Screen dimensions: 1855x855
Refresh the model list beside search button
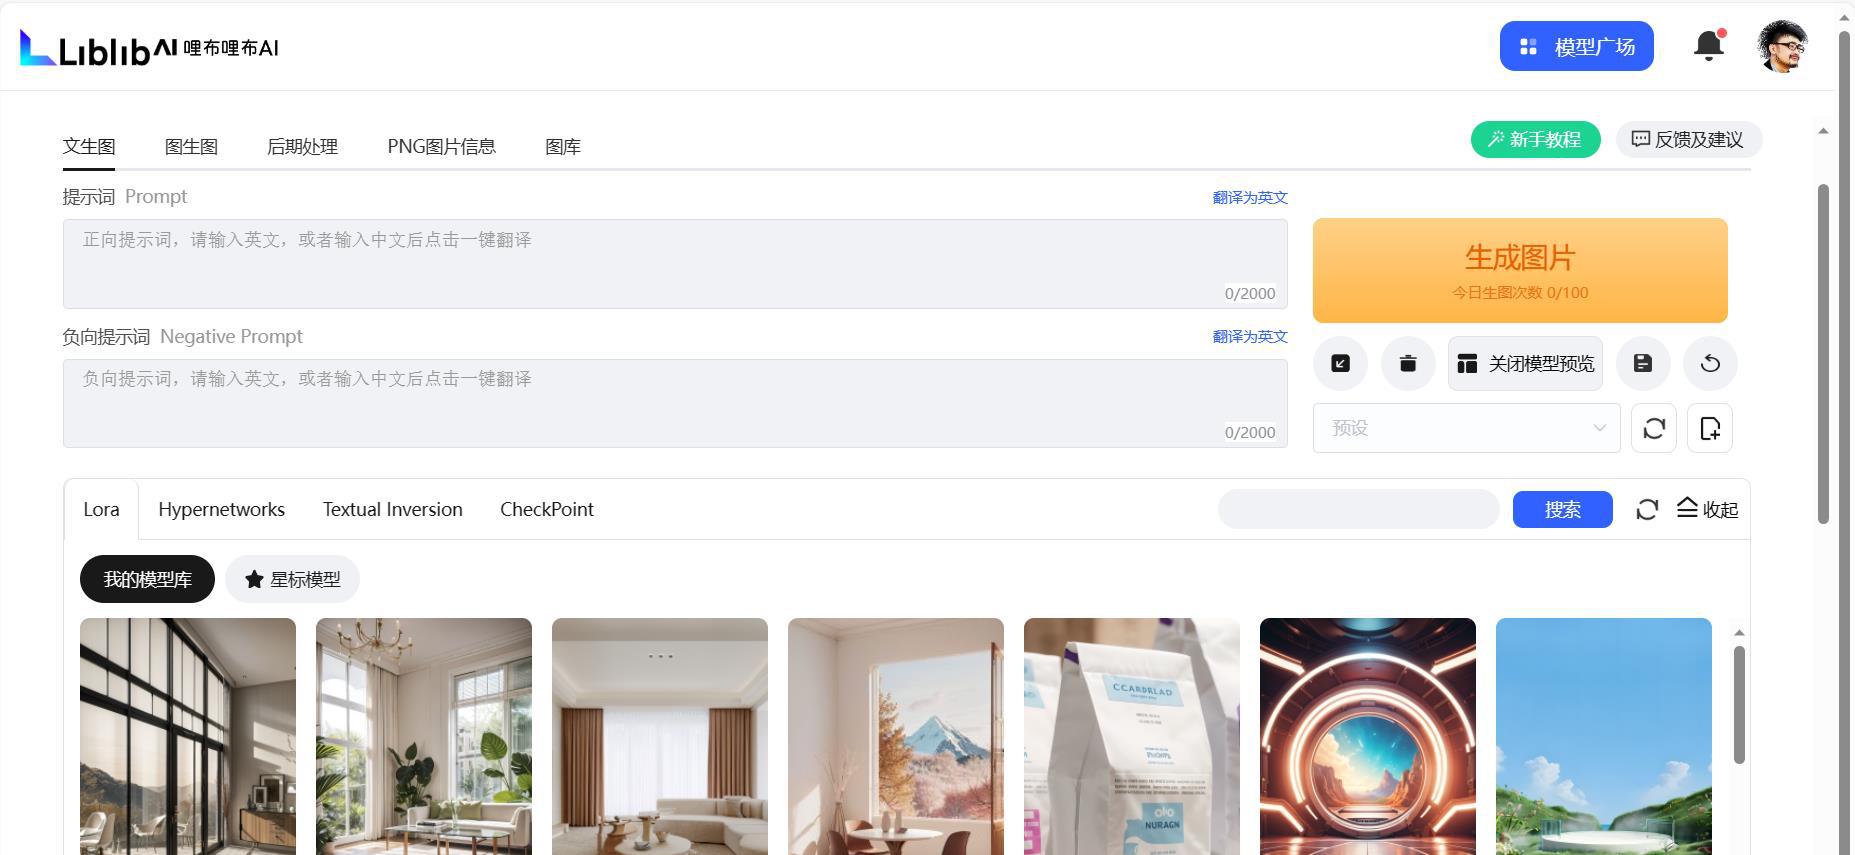coord(1647,510)
